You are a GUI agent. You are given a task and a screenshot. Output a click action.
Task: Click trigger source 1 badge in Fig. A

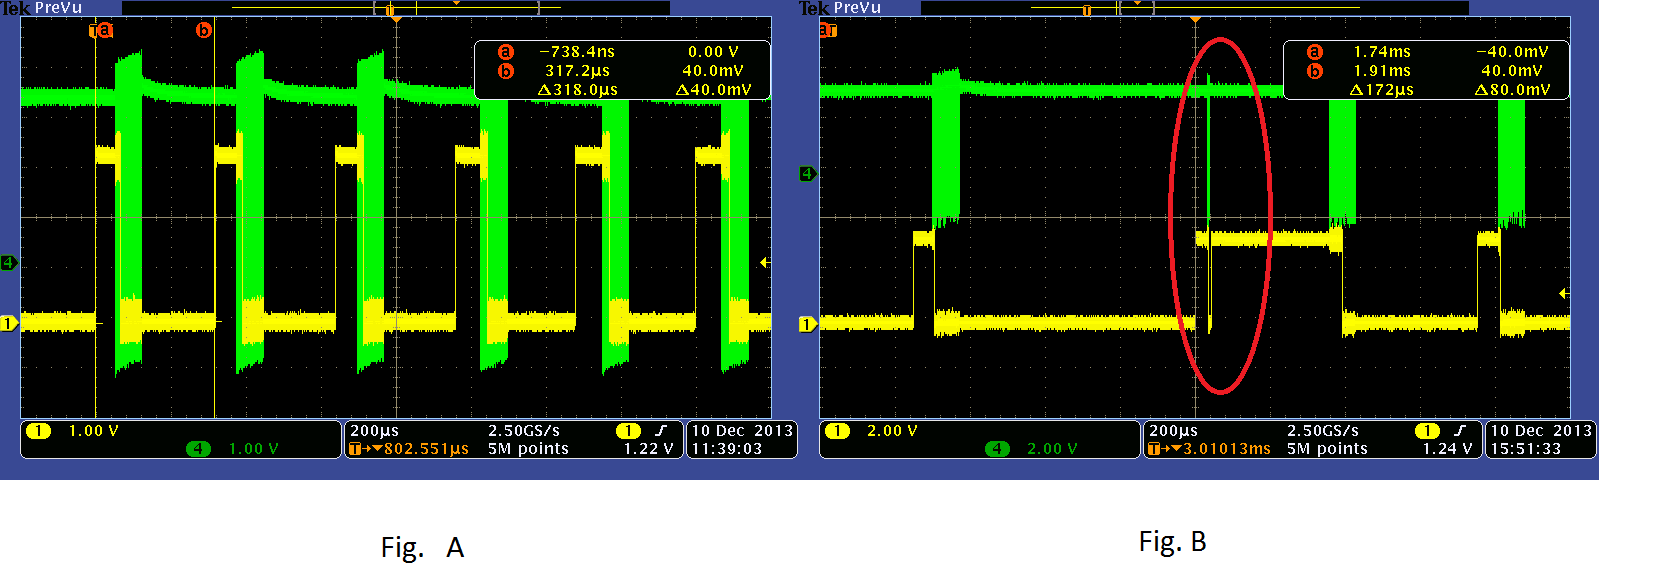[x=628, y=431]
